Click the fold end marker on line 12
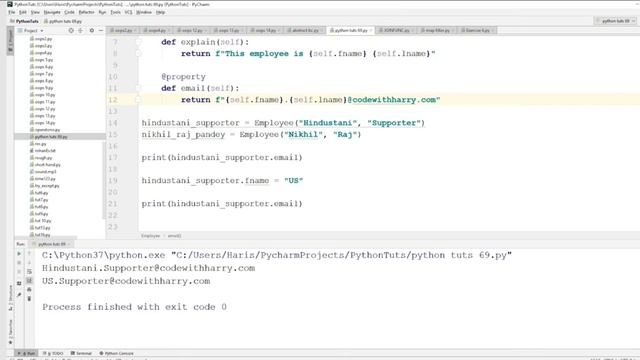This screenshot has height=360, width=640. coord(138,100)
